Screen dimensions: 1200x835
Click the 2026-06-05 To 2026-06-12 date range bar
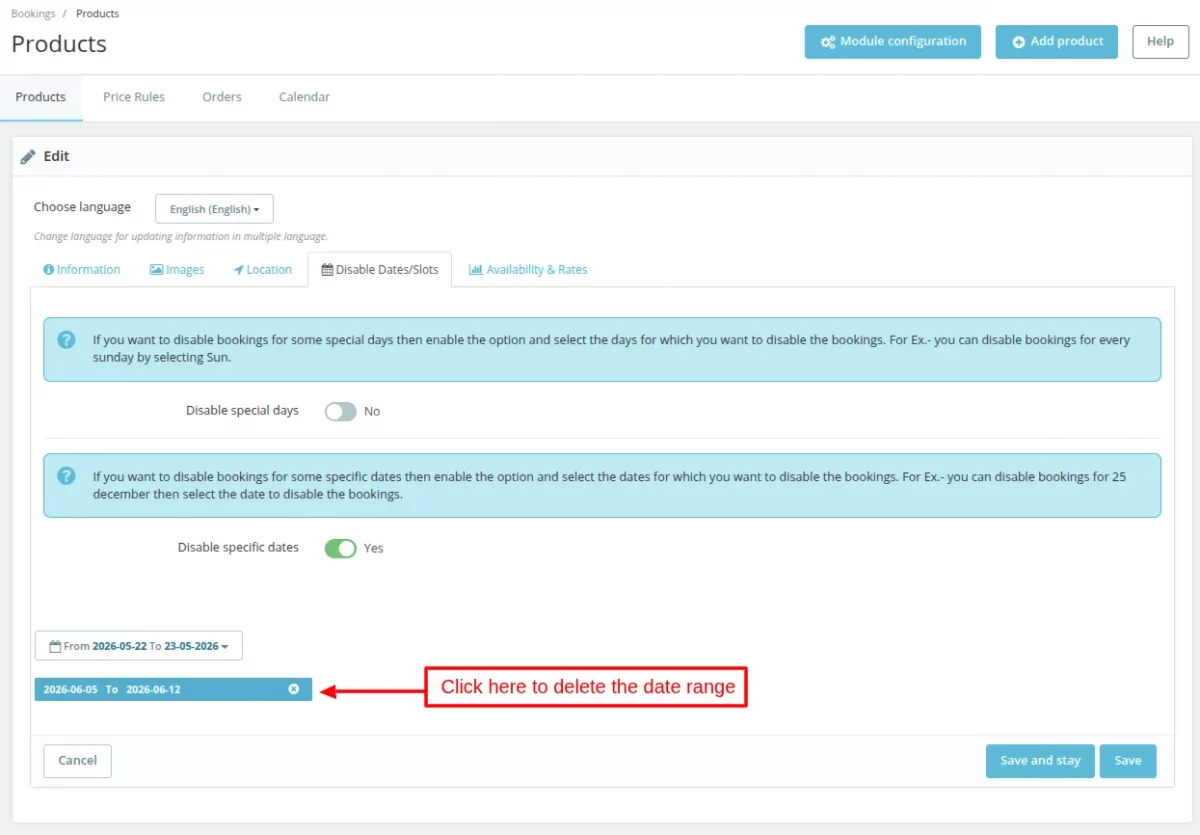[173, 689]
